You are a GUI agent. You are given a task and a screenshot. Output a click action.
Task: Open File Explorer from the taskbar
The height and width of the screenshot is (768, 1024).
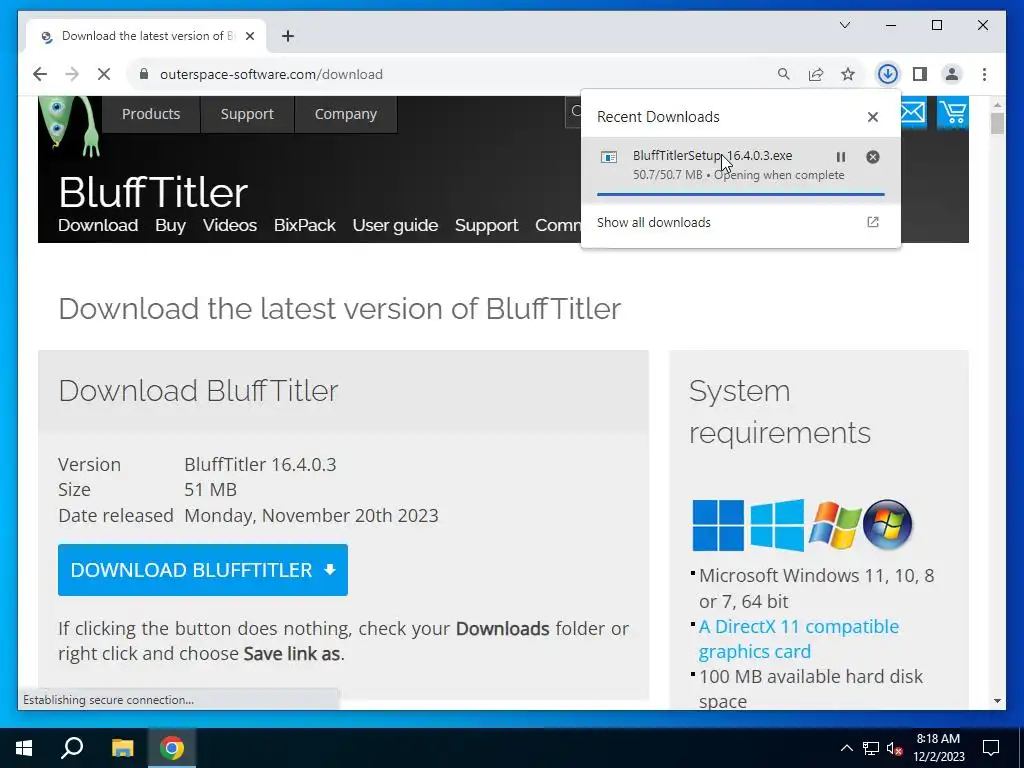(x=122, y=748)
